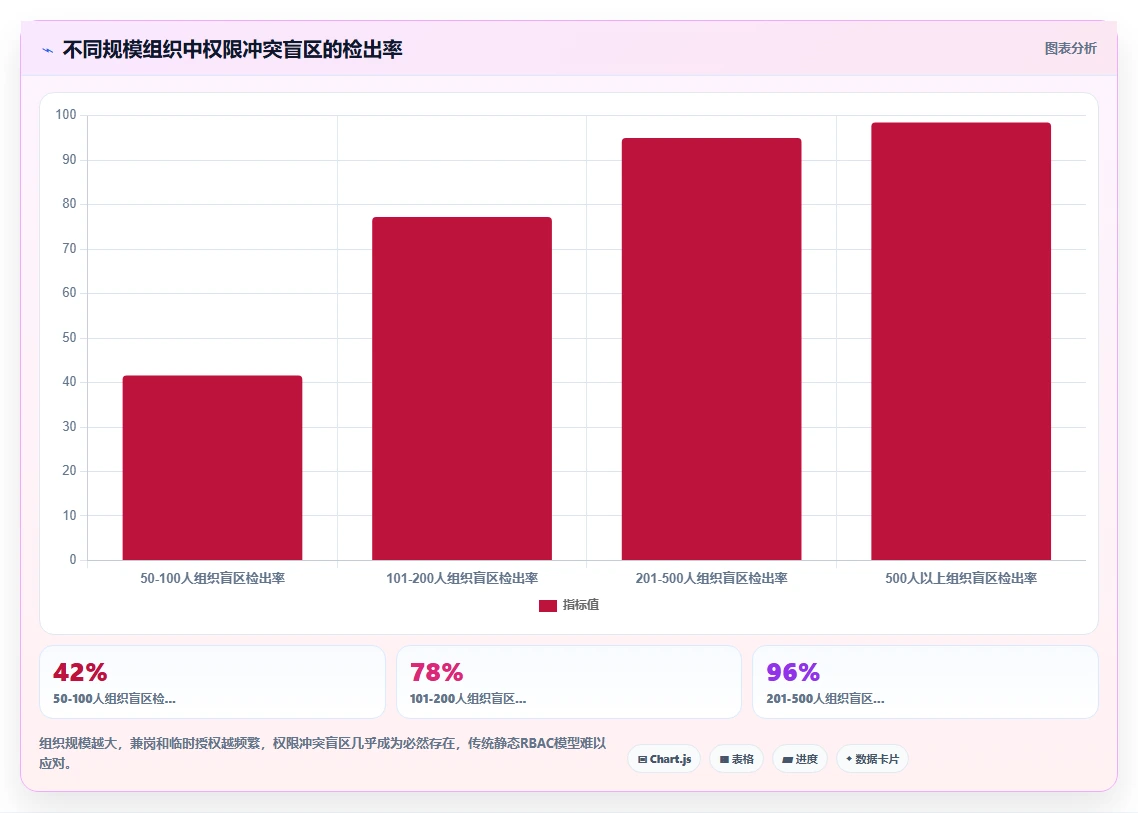Open the 96% data card

(x=925, y=682)
